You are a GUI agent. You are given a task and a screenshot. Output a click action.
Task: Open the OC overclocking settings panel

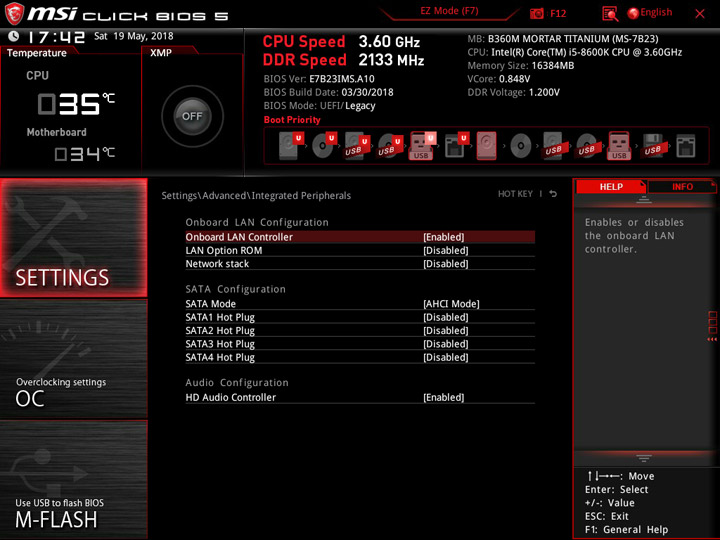[x=74, y=359]
